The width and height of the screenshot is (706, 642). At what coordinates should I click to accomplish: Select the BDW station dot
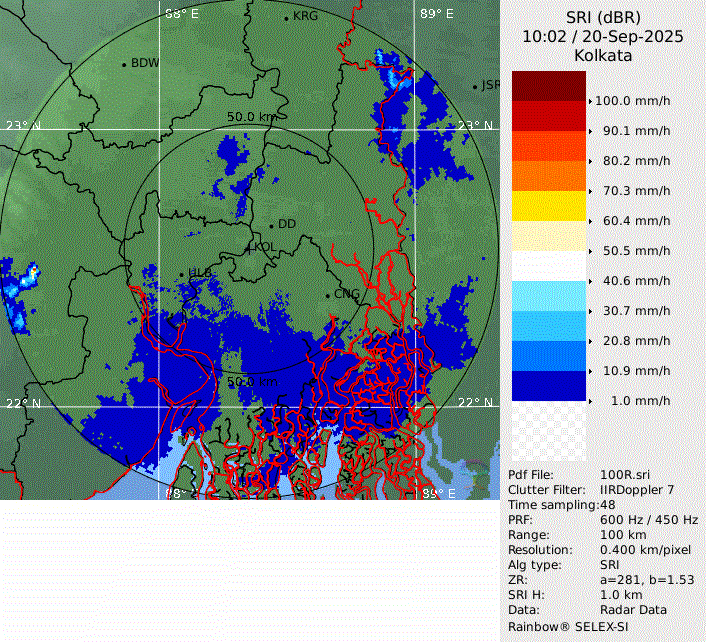124,64
